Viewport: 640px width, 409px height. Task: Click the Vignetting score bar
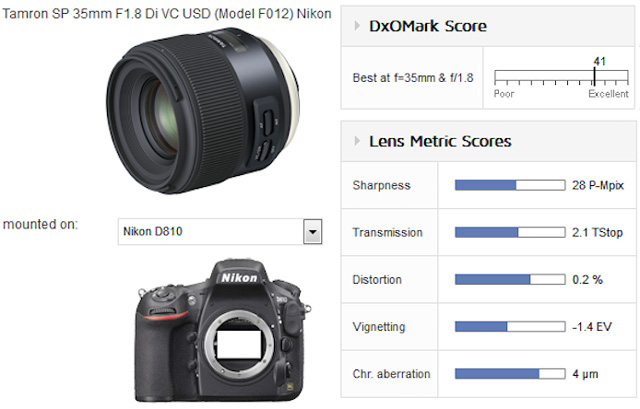coord(510,327)
